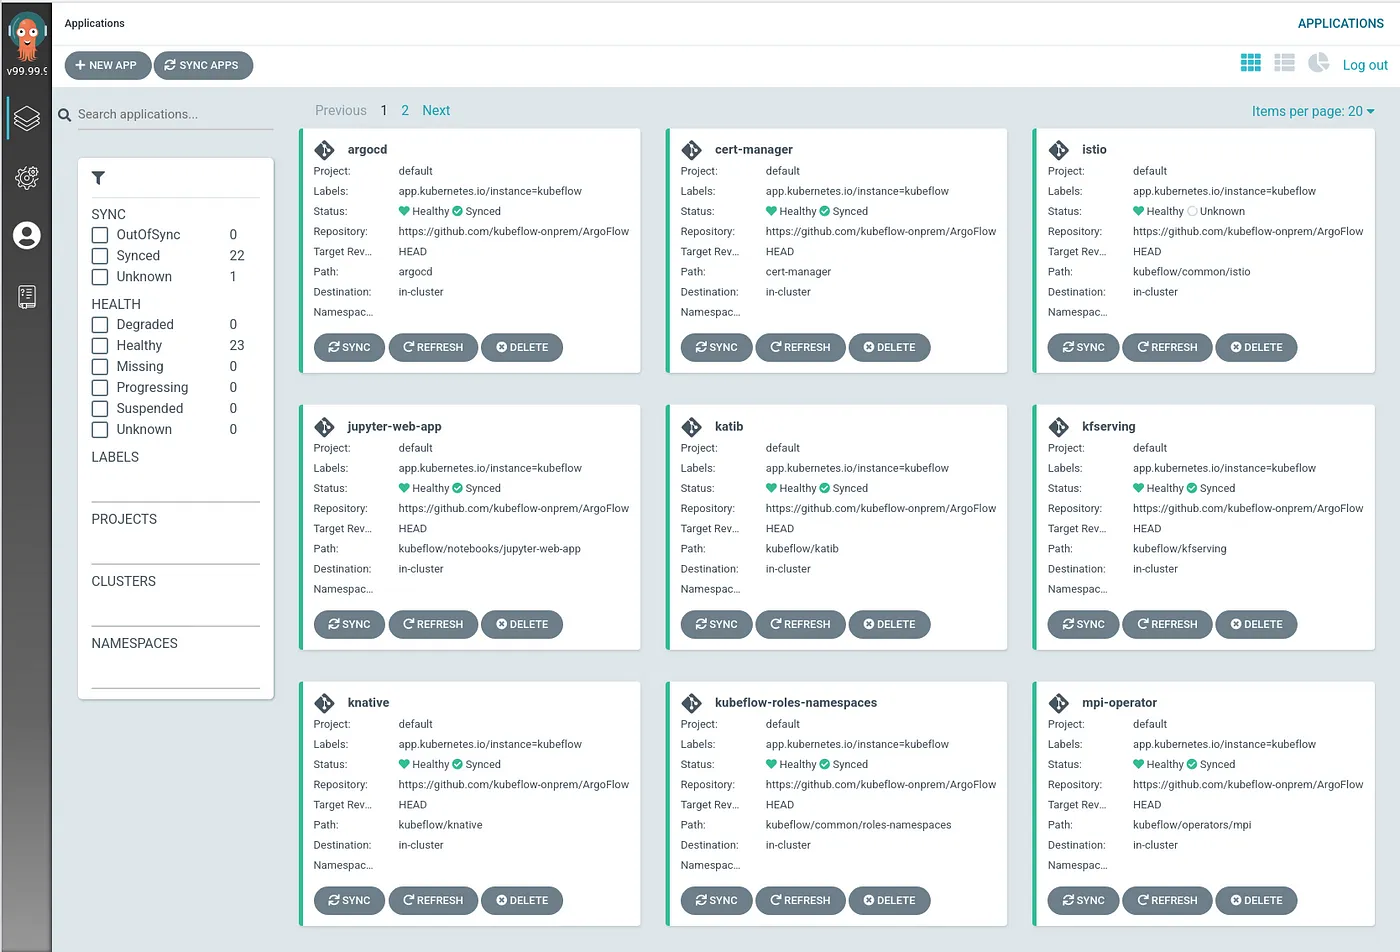Click the kubeflow/katib path text

click(x=802, y=549)
